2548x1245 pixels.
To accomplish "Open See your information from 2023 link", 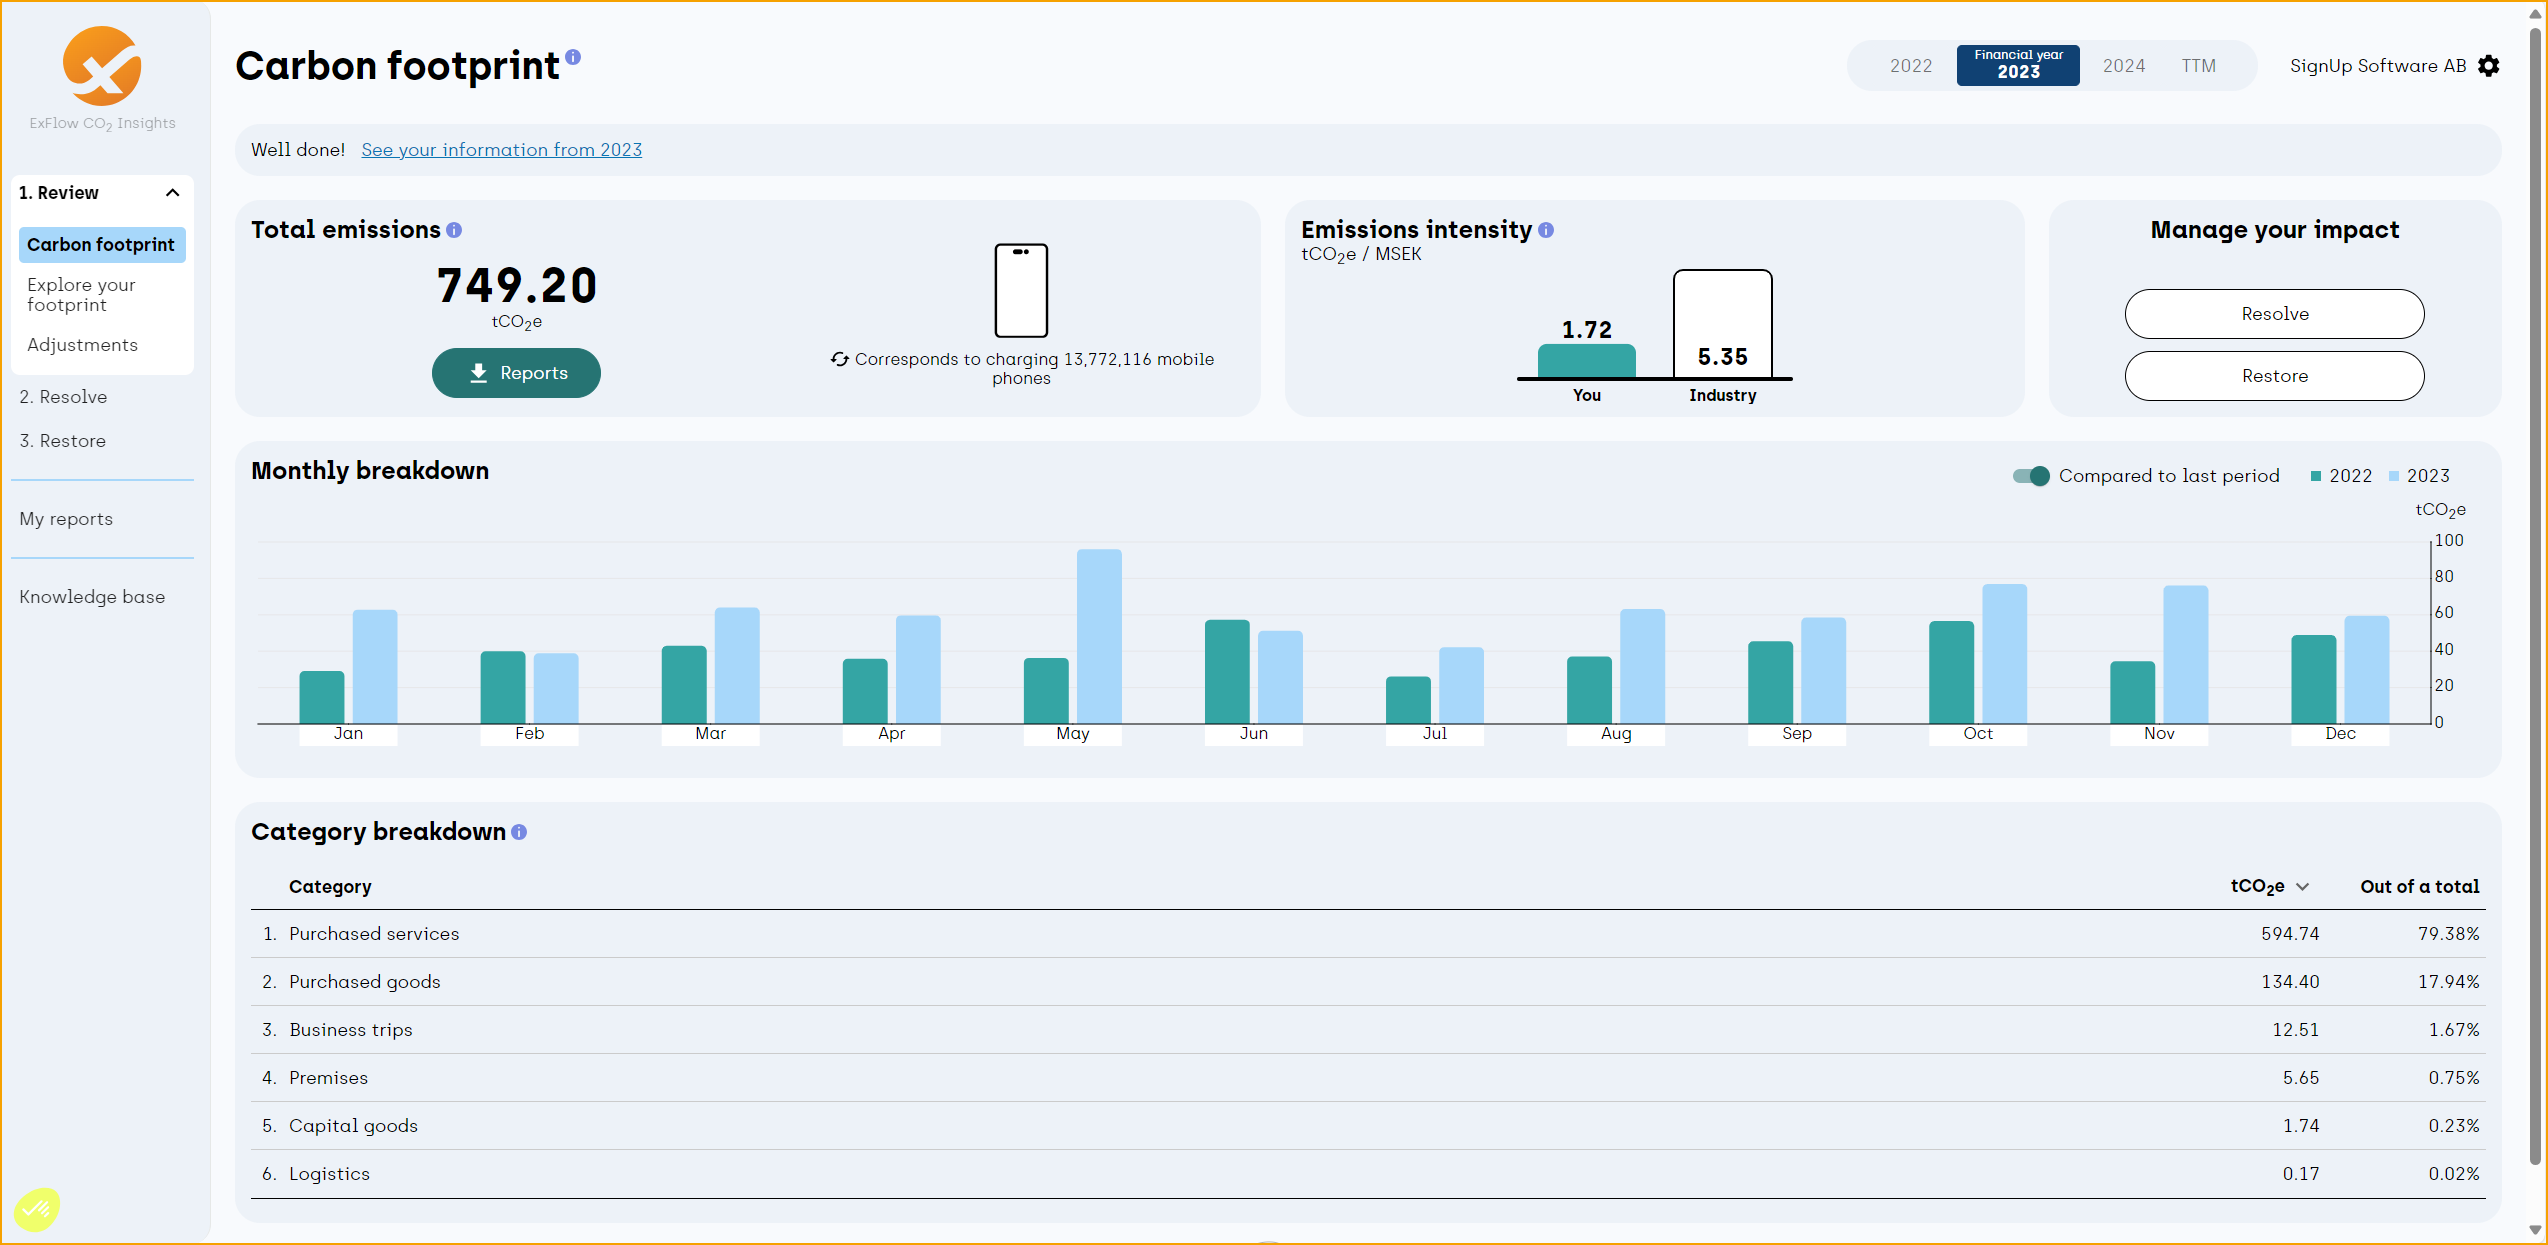I will (x=502, y=148).
